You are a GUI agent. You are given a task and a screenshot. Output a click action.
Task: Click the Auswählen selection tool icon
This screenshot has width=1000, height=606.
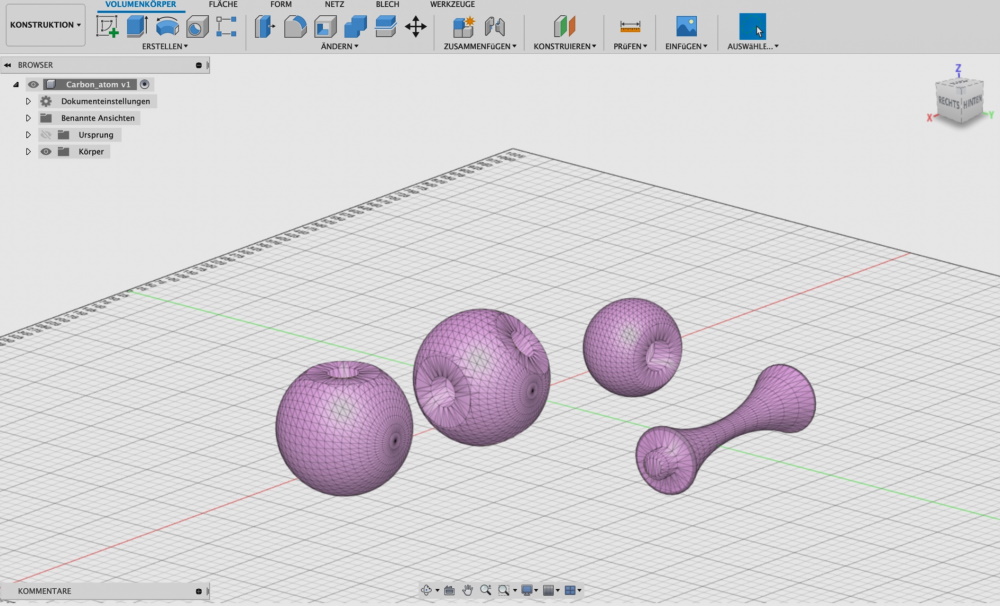(x=753, y=27)
